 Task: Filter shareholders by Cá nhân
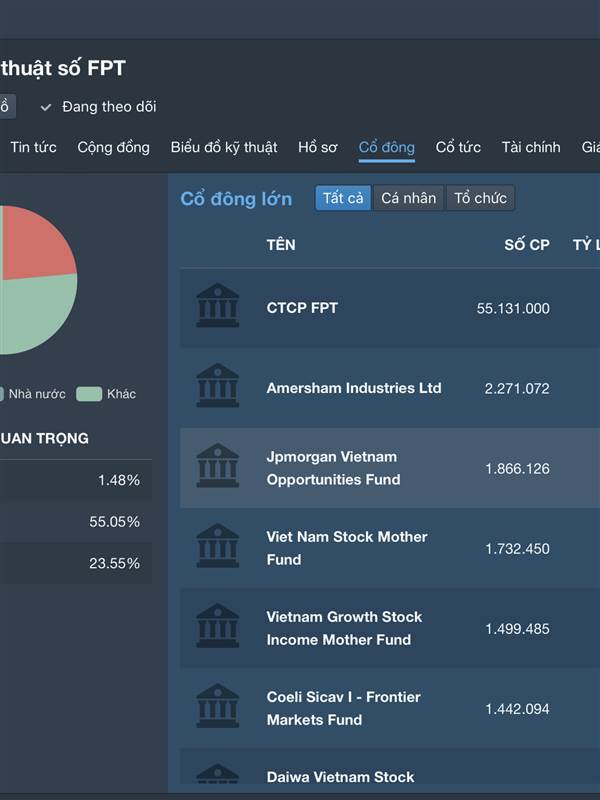point(409,198)
